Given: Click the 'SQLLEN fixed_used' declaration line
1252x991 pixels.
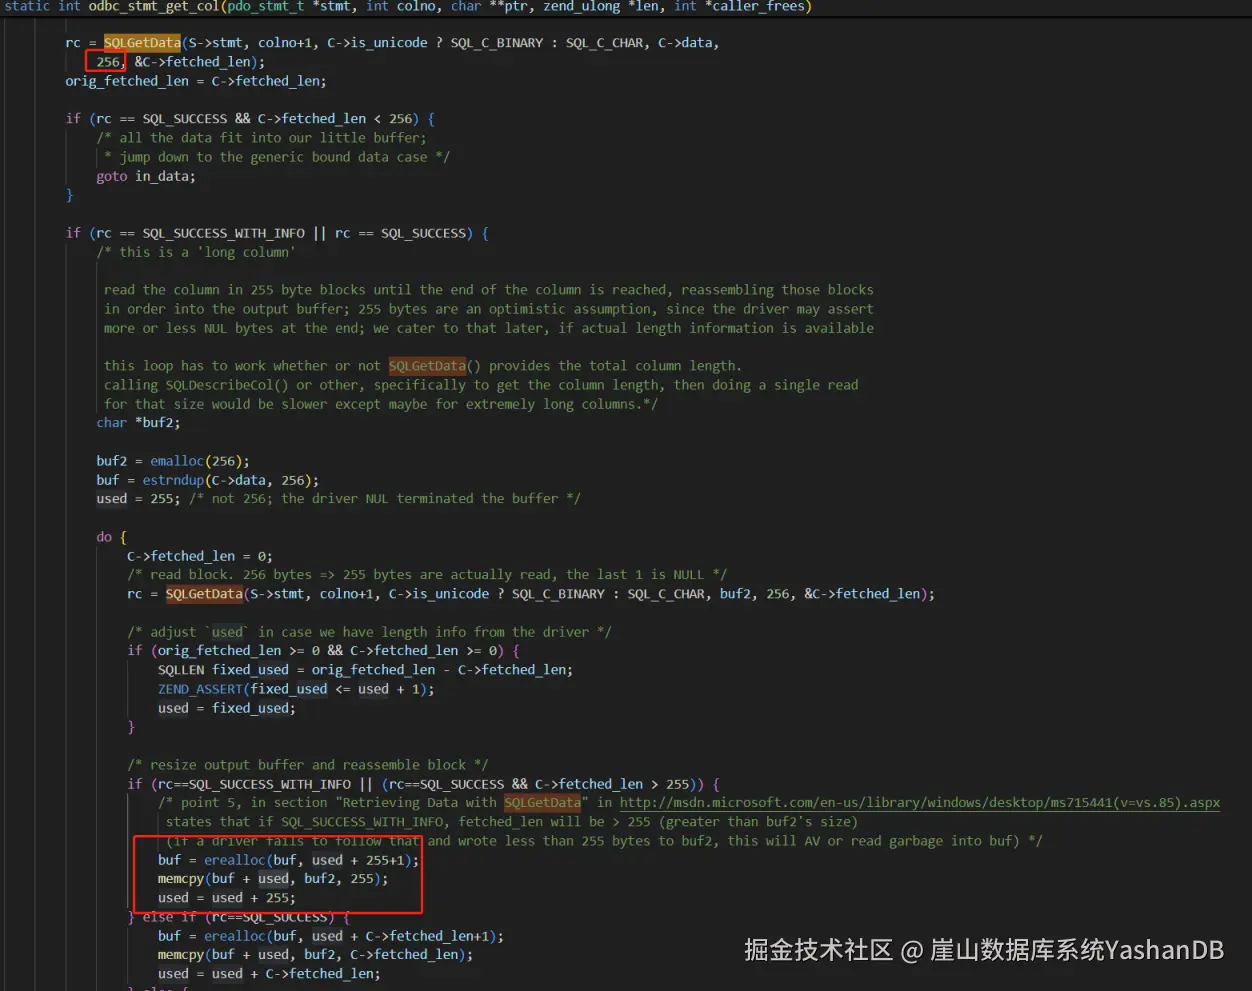Looking at the screenshot, I should point(365,670).
